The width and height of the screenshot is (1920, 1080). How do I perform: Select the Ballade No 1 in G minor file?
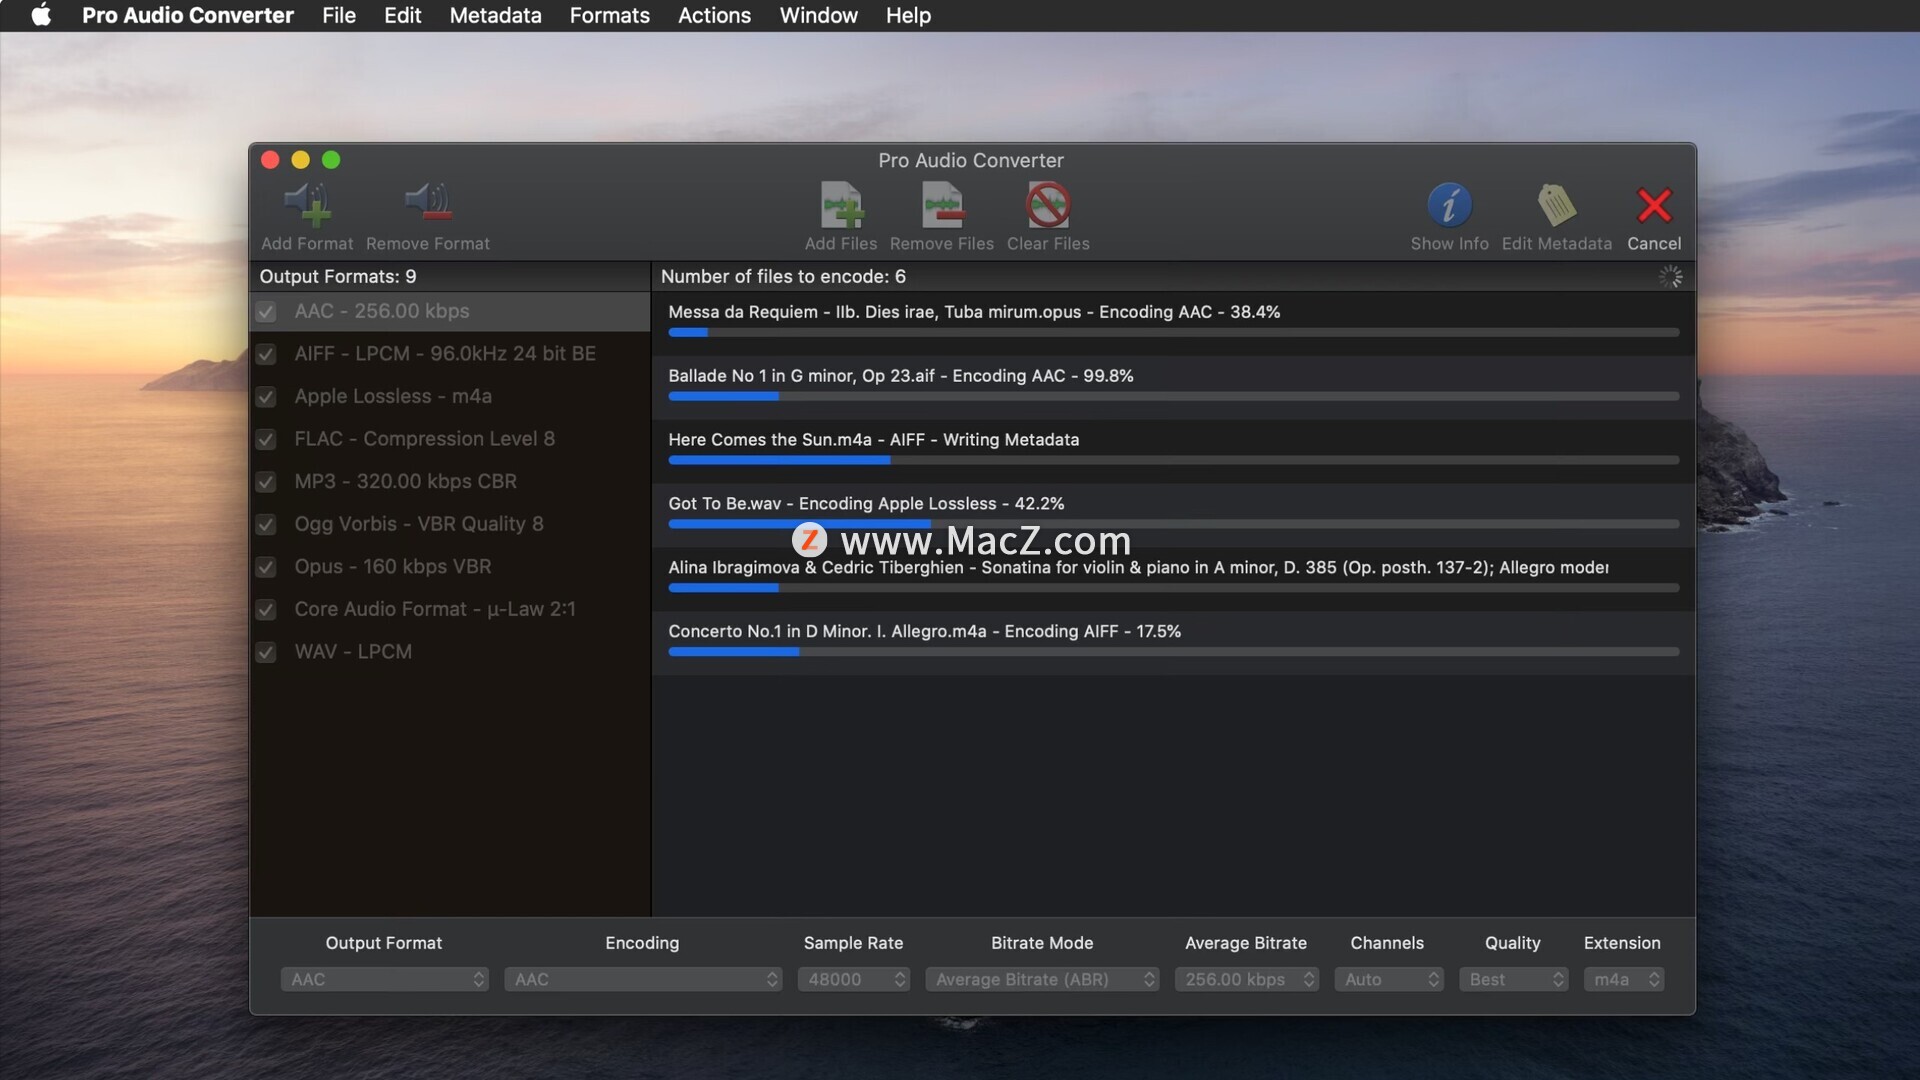click(x=1173, y=387)
